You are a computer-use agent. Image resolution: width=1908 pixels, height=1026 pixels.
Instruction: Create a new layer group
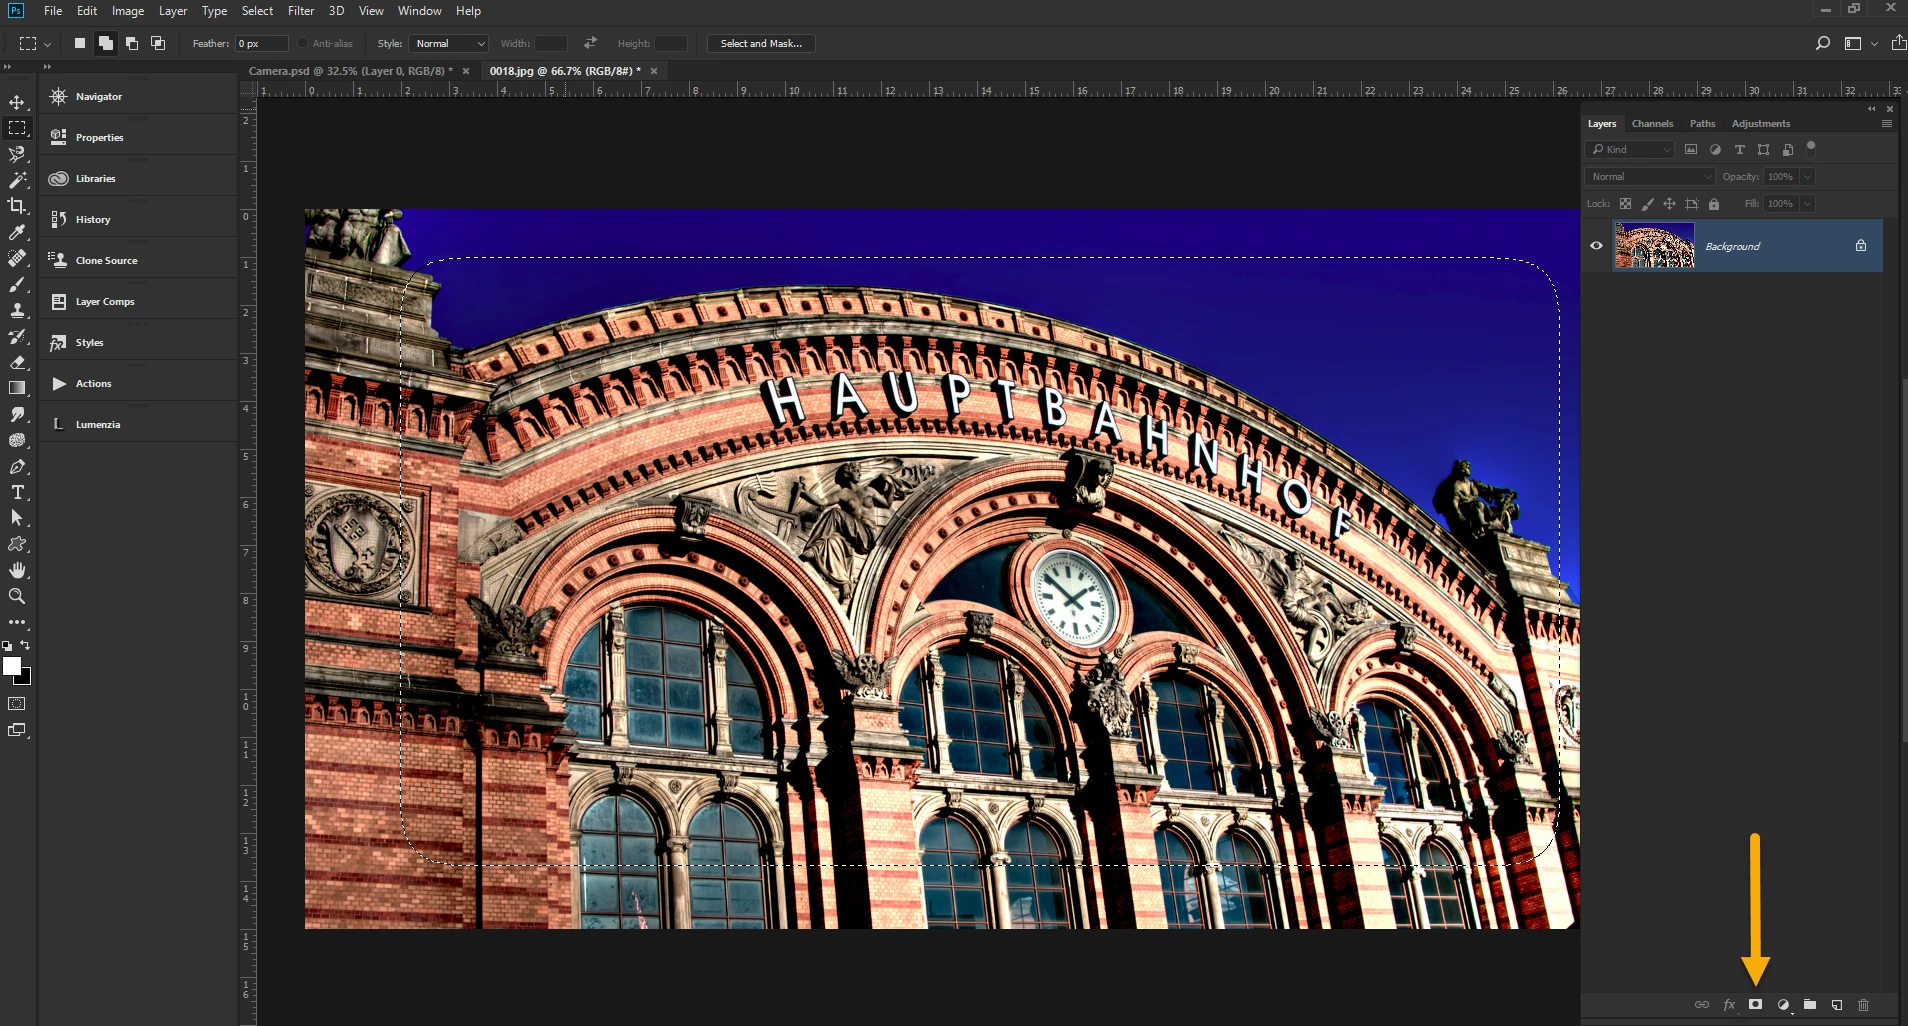(x=1810, y=1004)
